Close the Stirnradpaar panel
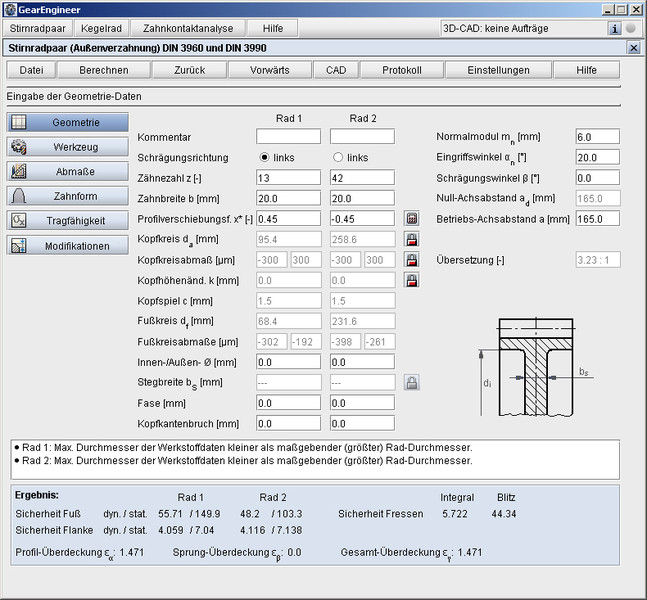This screenshot has height=600, width=647. pos(633,48)
